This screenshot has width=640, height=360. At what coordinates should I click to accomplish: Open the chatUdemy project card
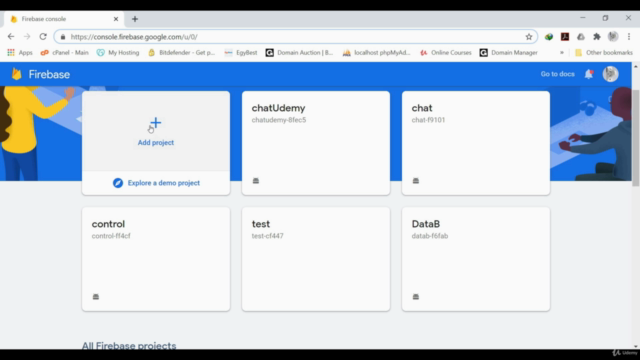tap(316, 143)
